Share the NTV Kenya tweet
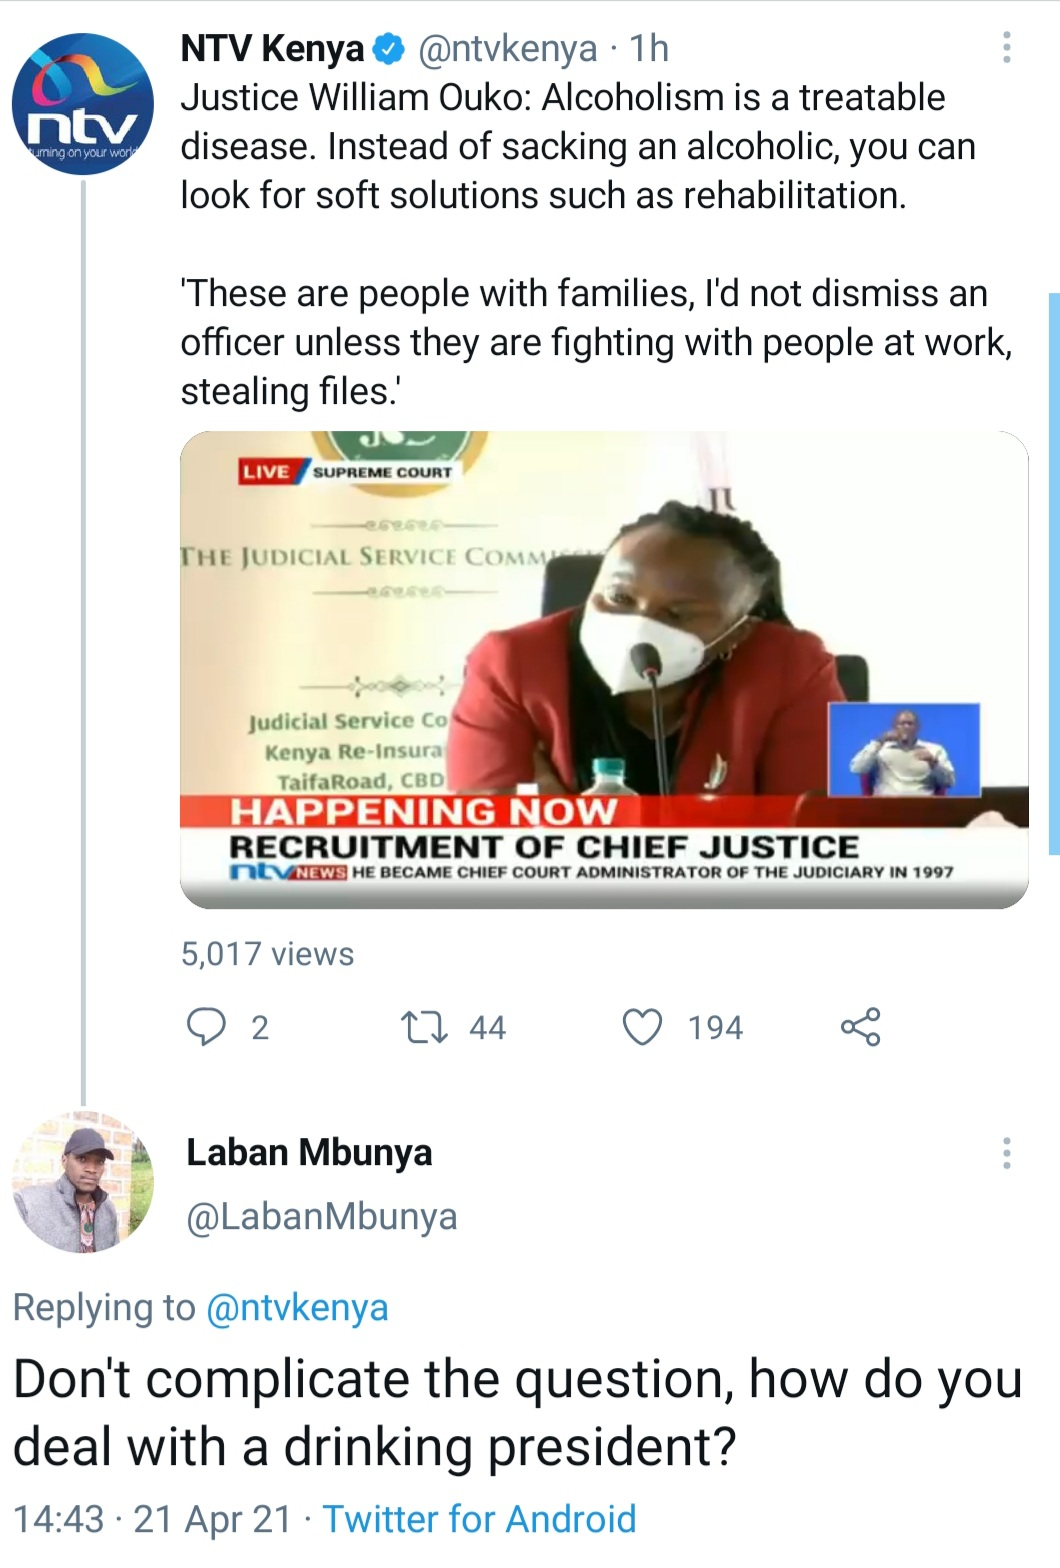 tap(860, 1027)
